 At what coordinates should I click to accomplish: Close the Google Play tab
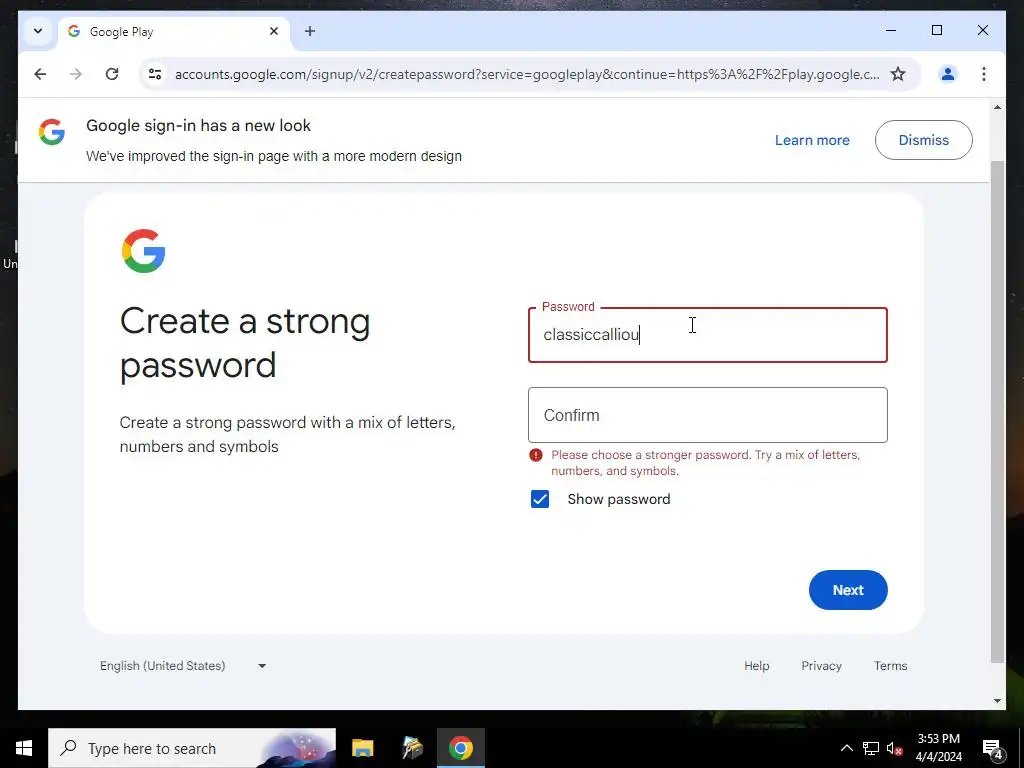pyautogui.click(x=274, y=31)
